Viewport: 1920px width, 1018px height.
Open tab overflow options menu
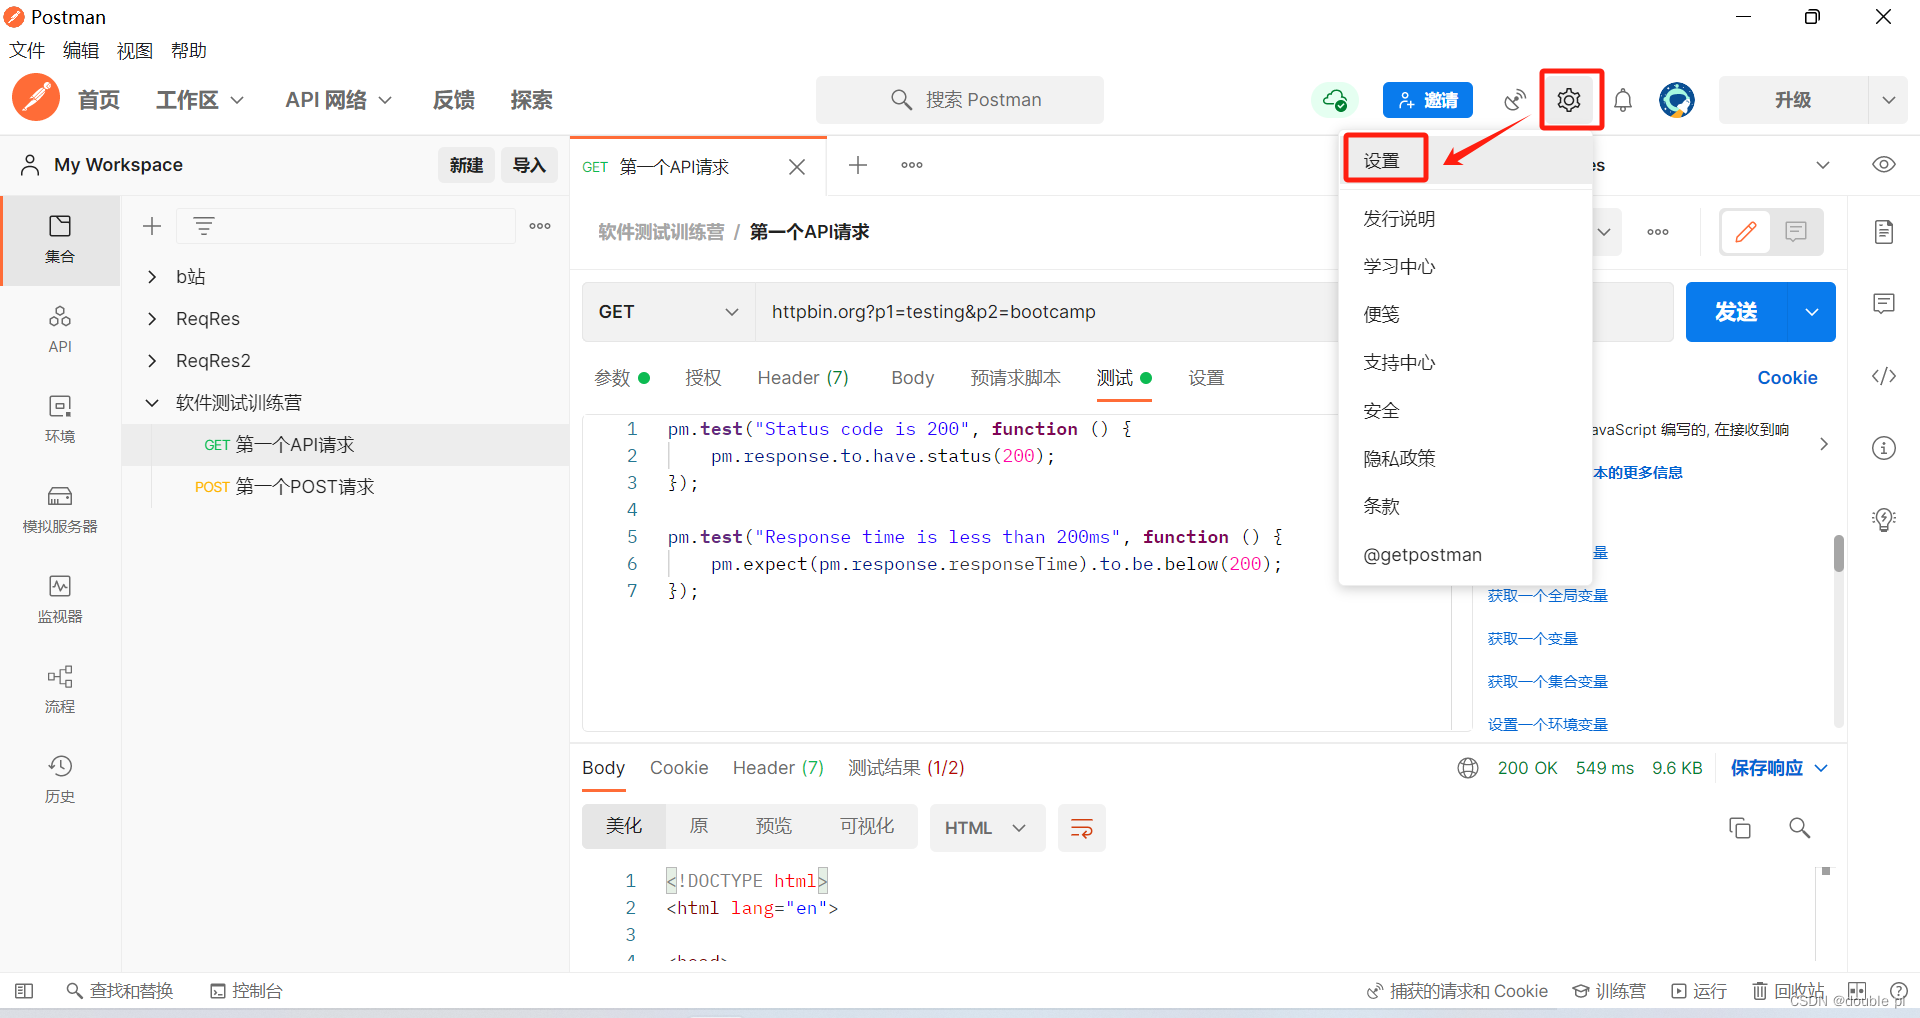pos(912,165)
